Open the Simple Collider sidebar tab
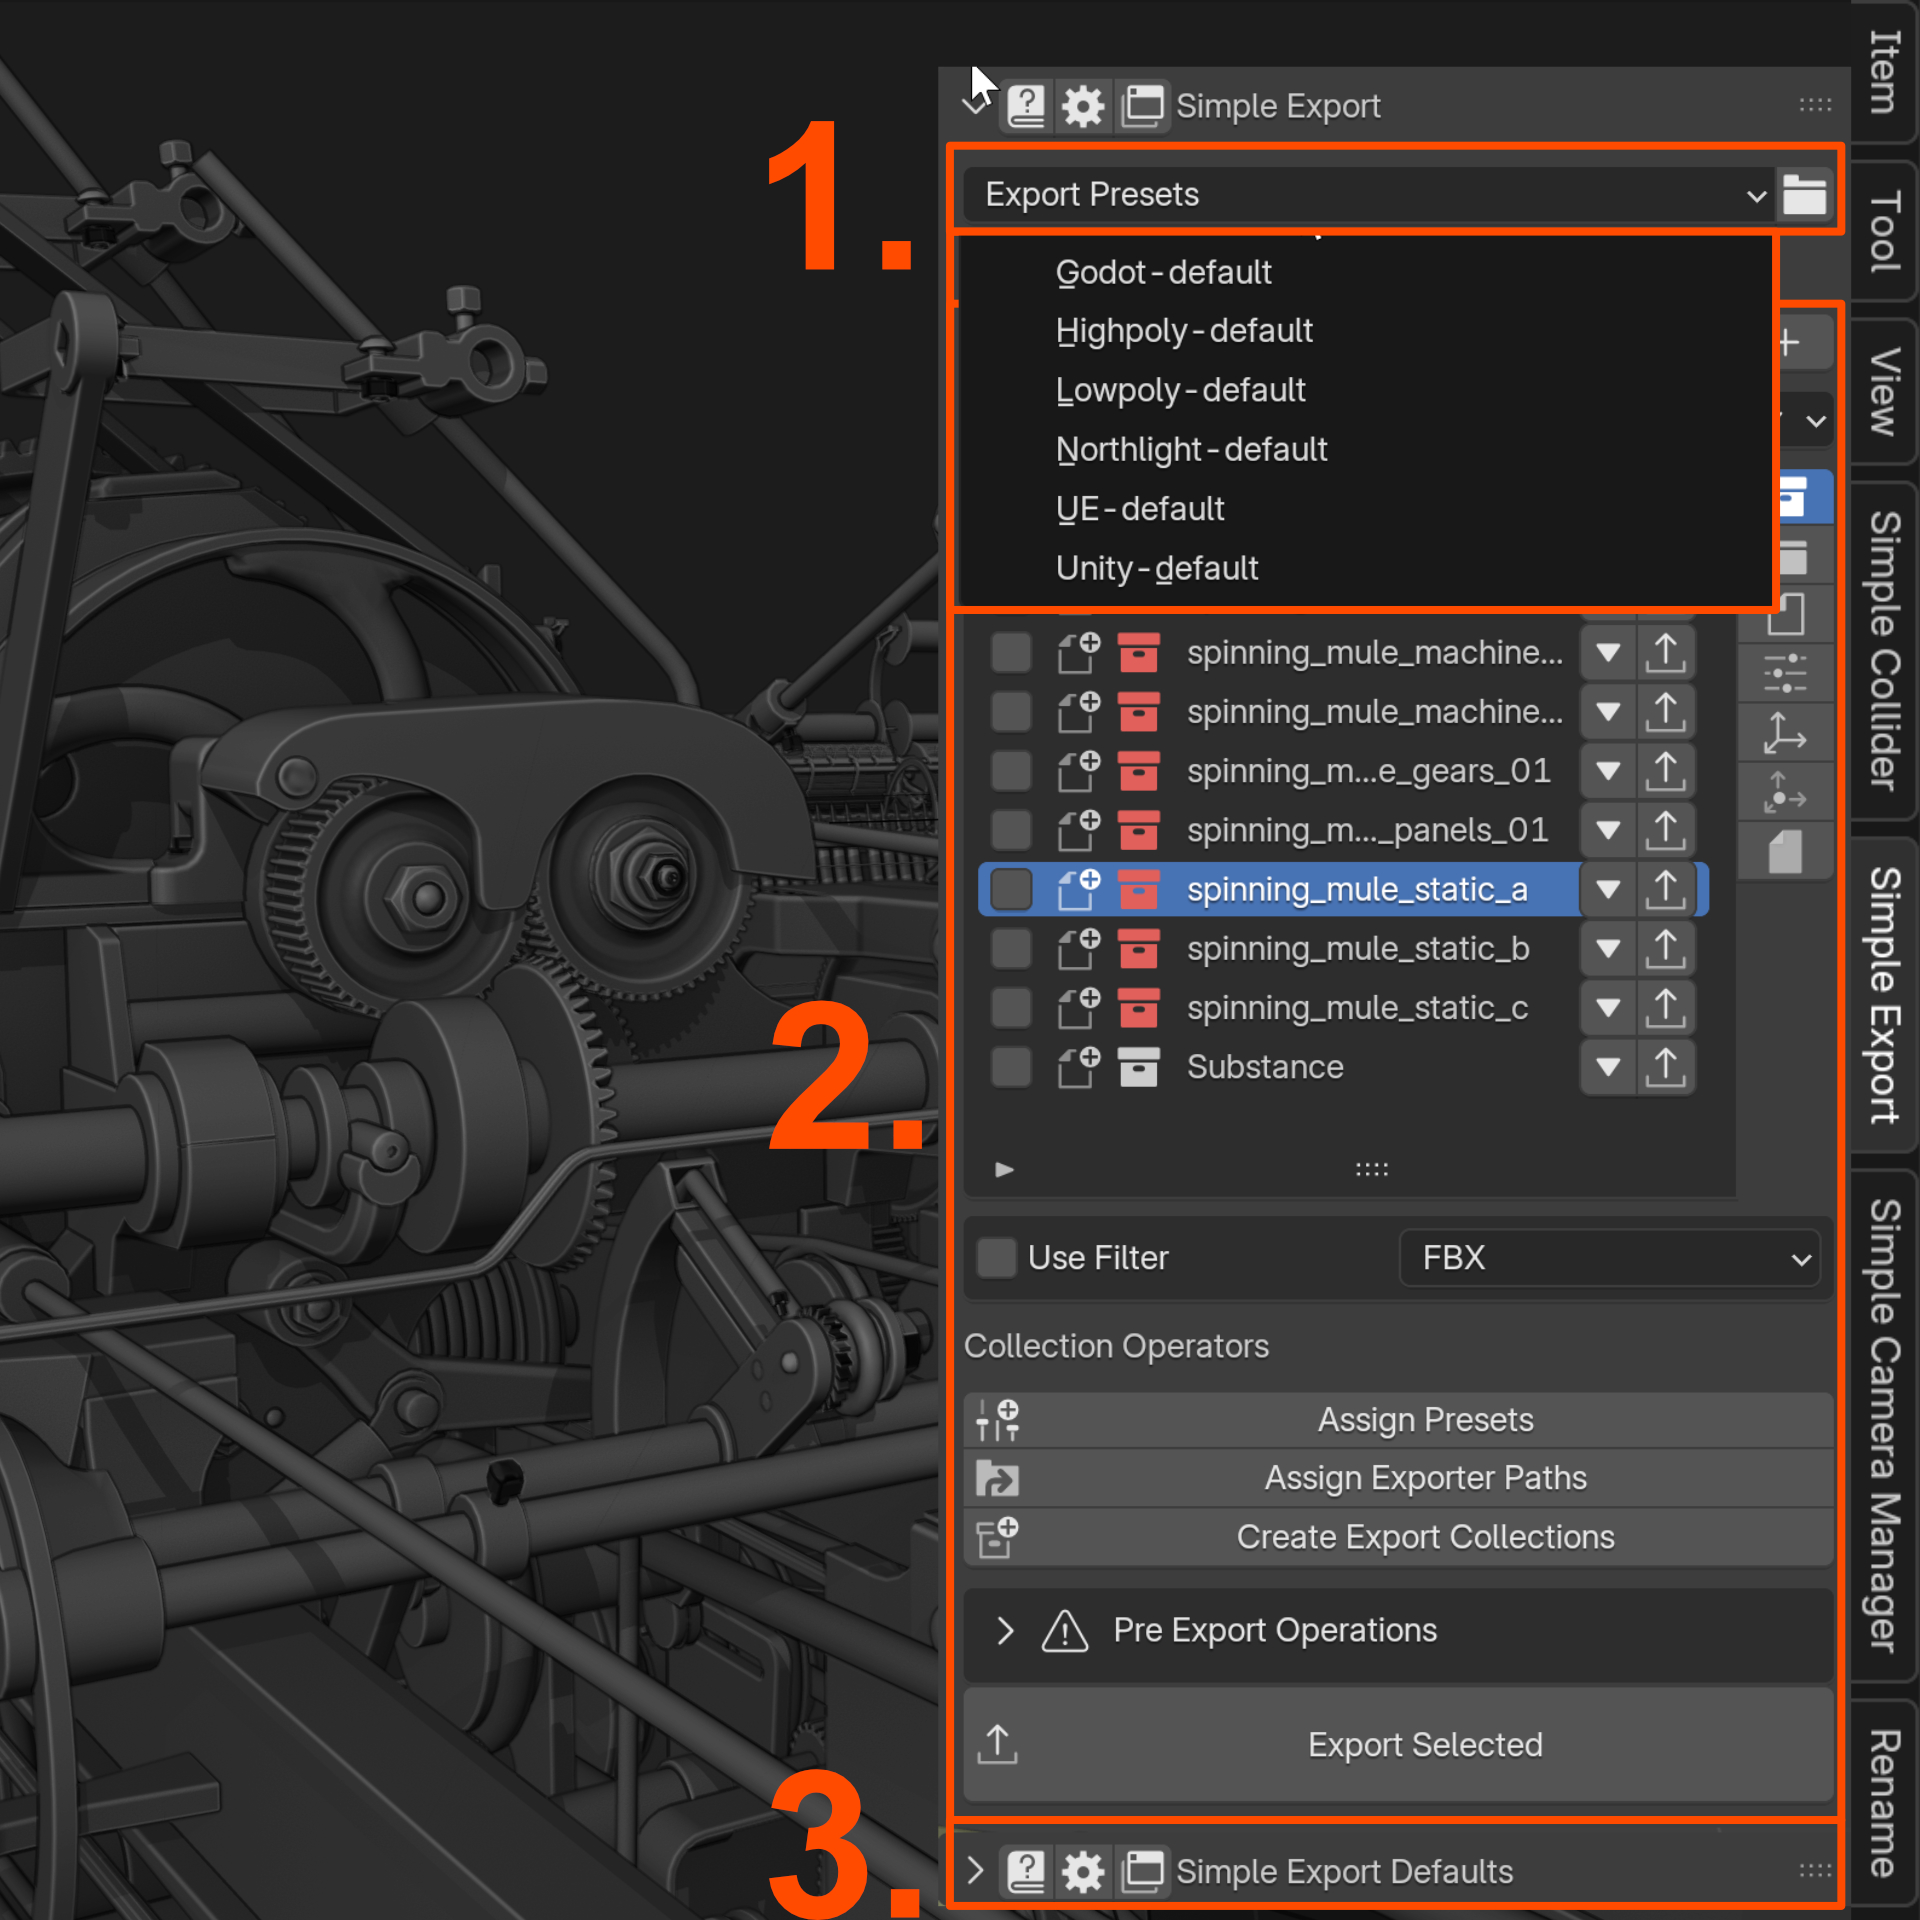 click(x=1884, y=651)
